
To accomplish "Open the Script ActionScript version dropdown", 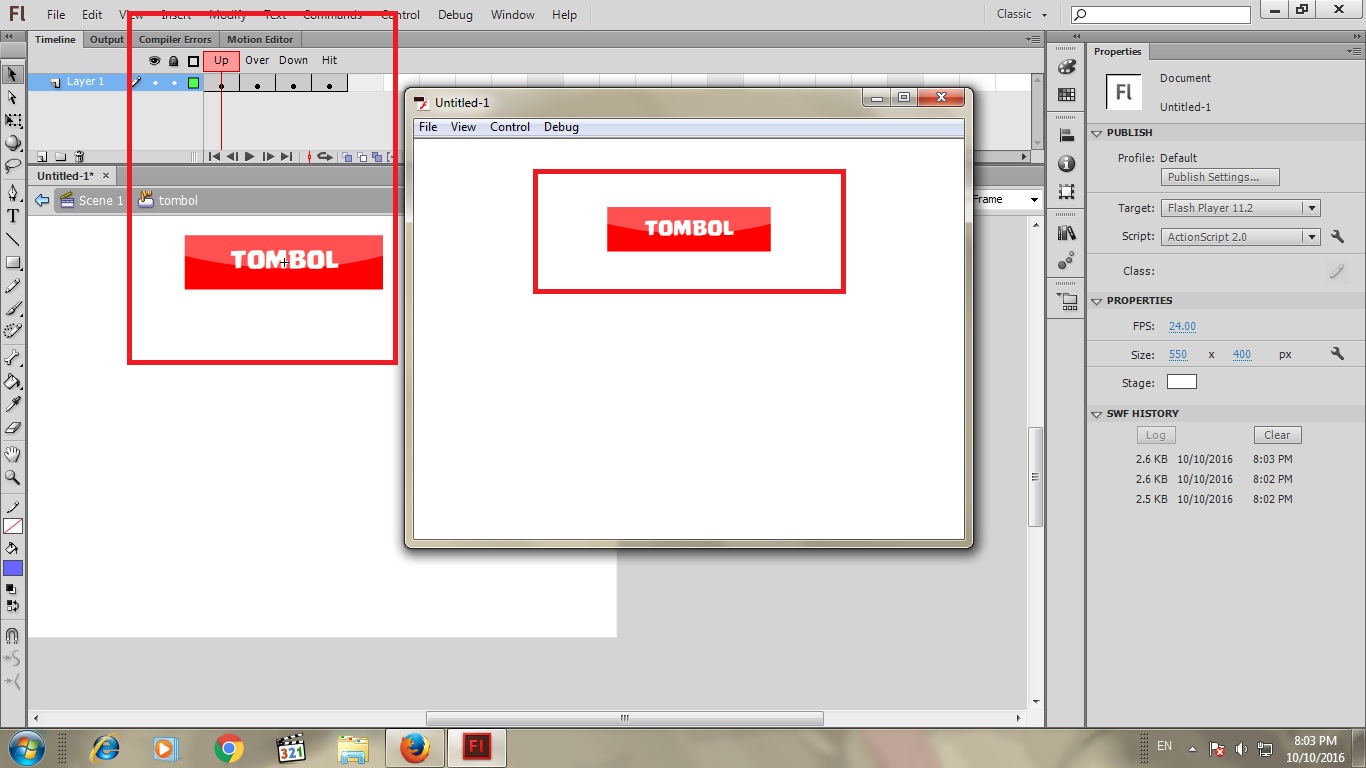I will pyautogui.click(x=1241, y=237).
